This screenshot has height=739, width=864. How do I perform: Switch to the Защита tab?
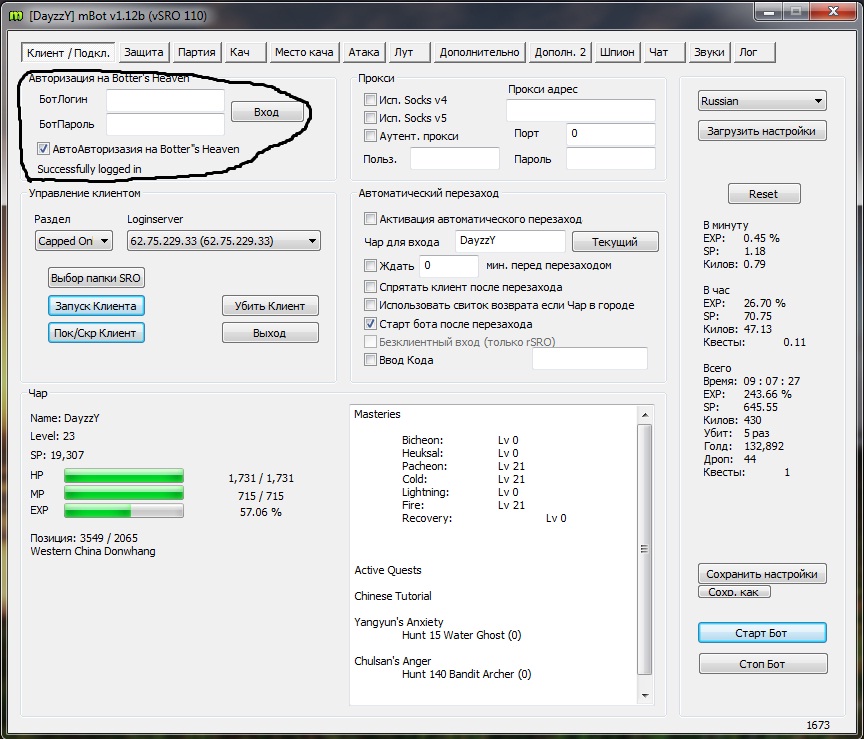(x=144, y=52)
